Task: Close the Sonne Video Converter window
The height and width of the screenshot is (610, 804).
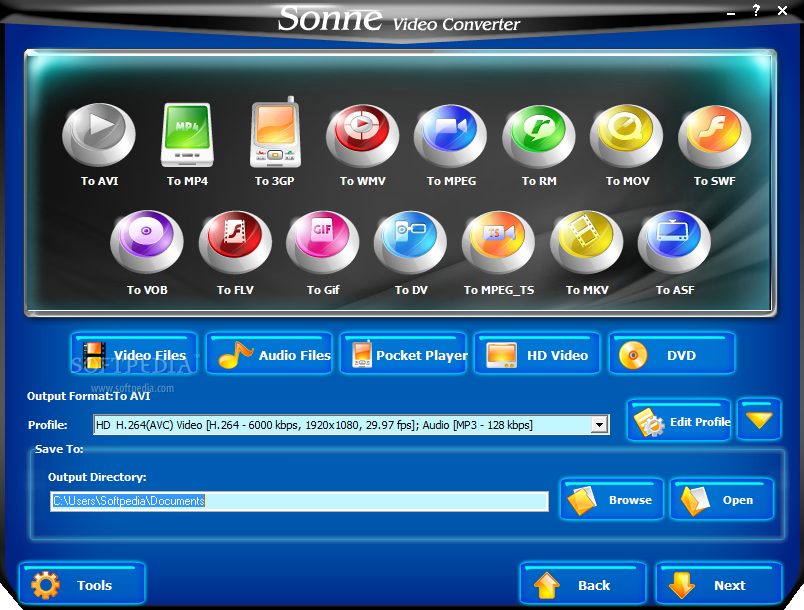Action: click(782, 10)
